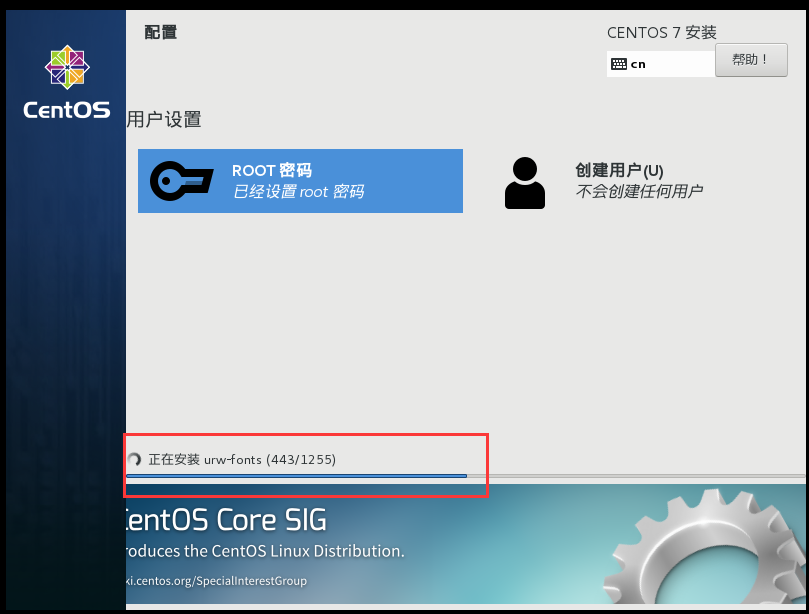Click the CentOS Core SIG banner heading
This screenshot has height=614, width=809.
[227, 519]
